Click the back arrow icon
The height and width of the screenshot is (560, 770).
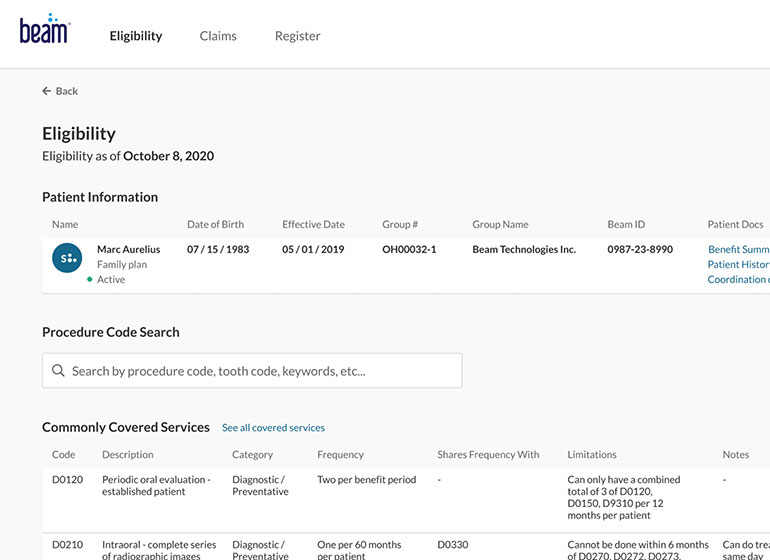(47, 91)
